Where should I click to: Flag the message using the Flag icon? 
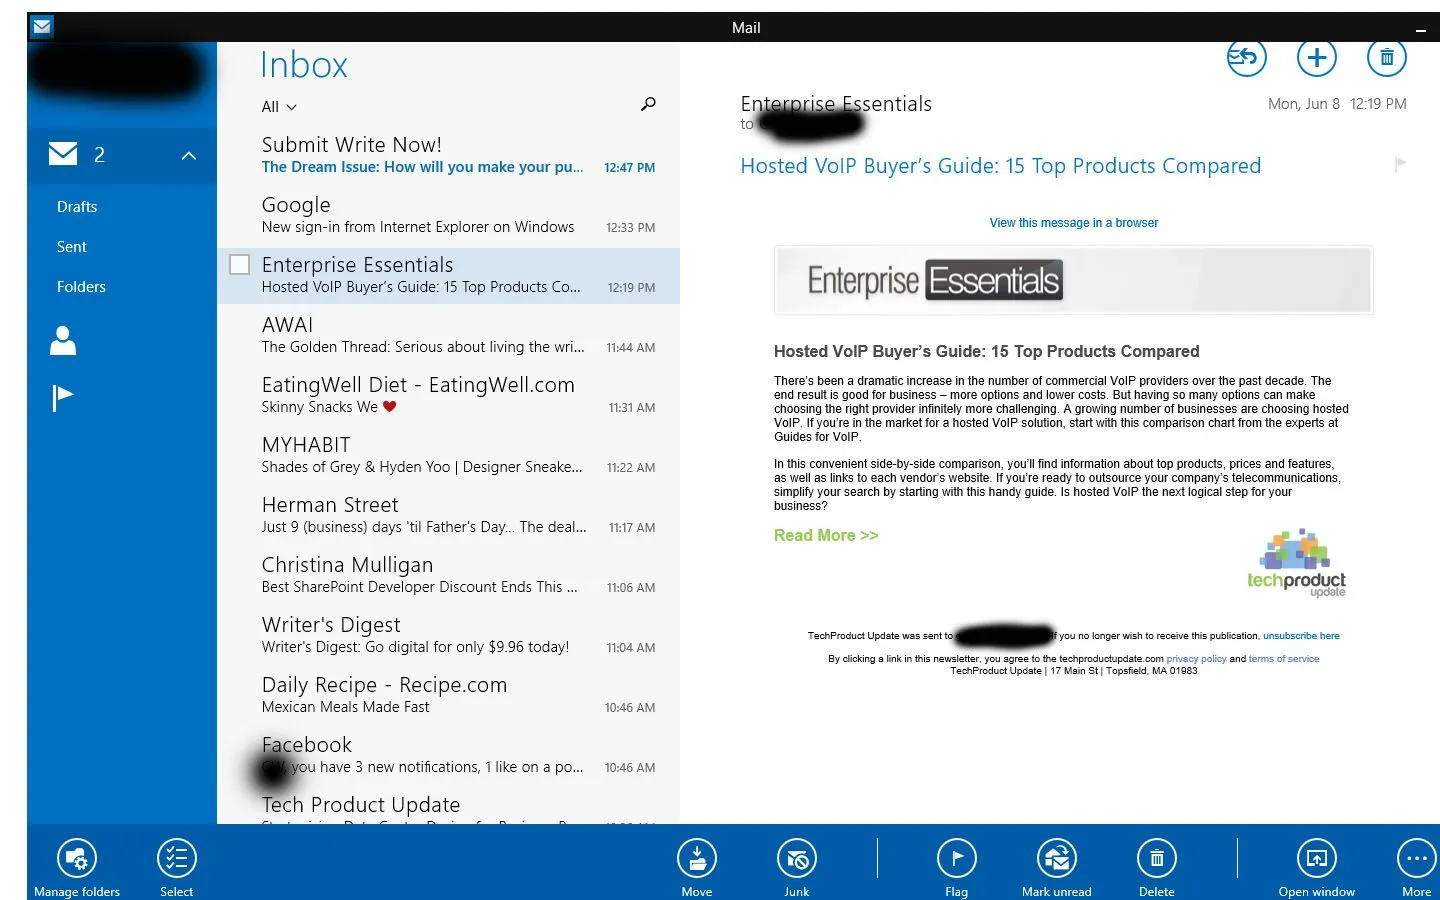[x=956, y=858]
